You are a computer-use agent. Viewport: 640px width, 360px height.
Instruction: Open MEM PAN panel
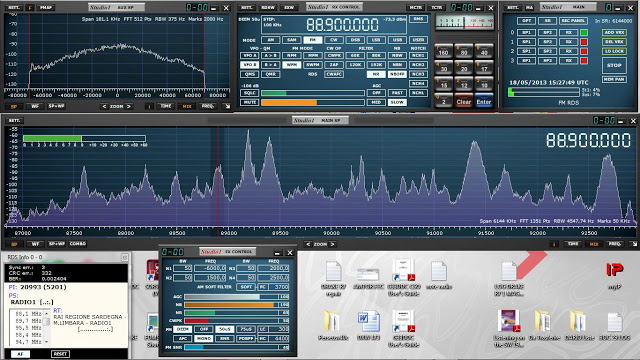pyautogui.click(x=614, y=79)
